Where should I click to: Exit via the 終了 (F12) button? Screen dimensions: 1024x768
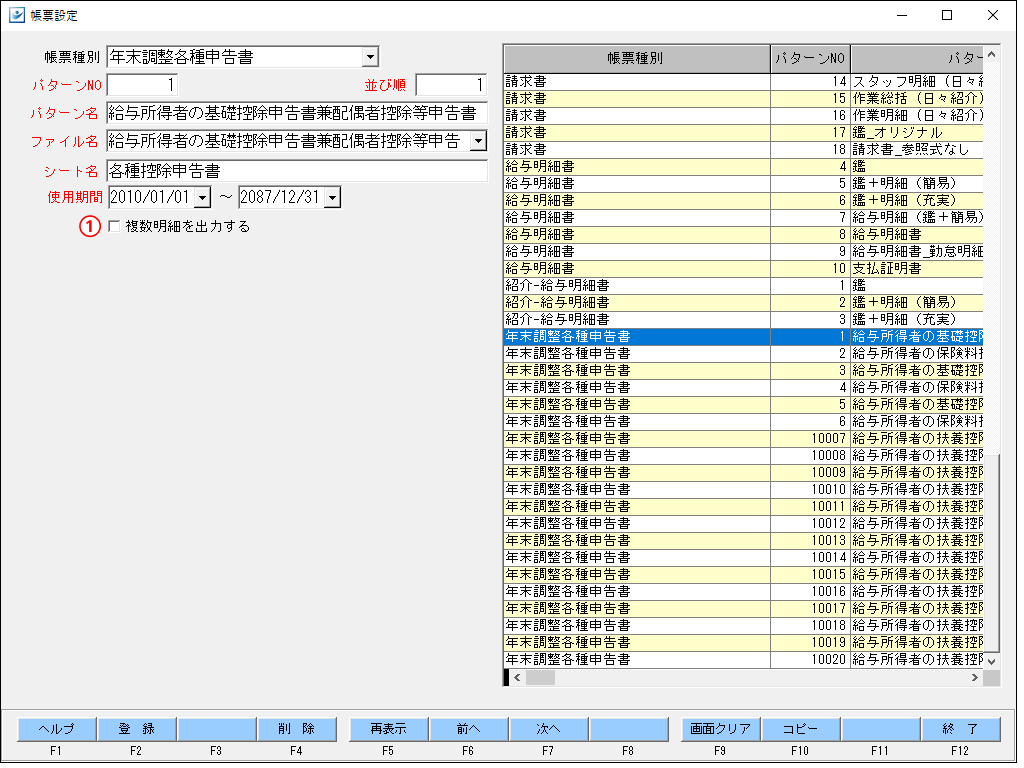tap(961, 729)
